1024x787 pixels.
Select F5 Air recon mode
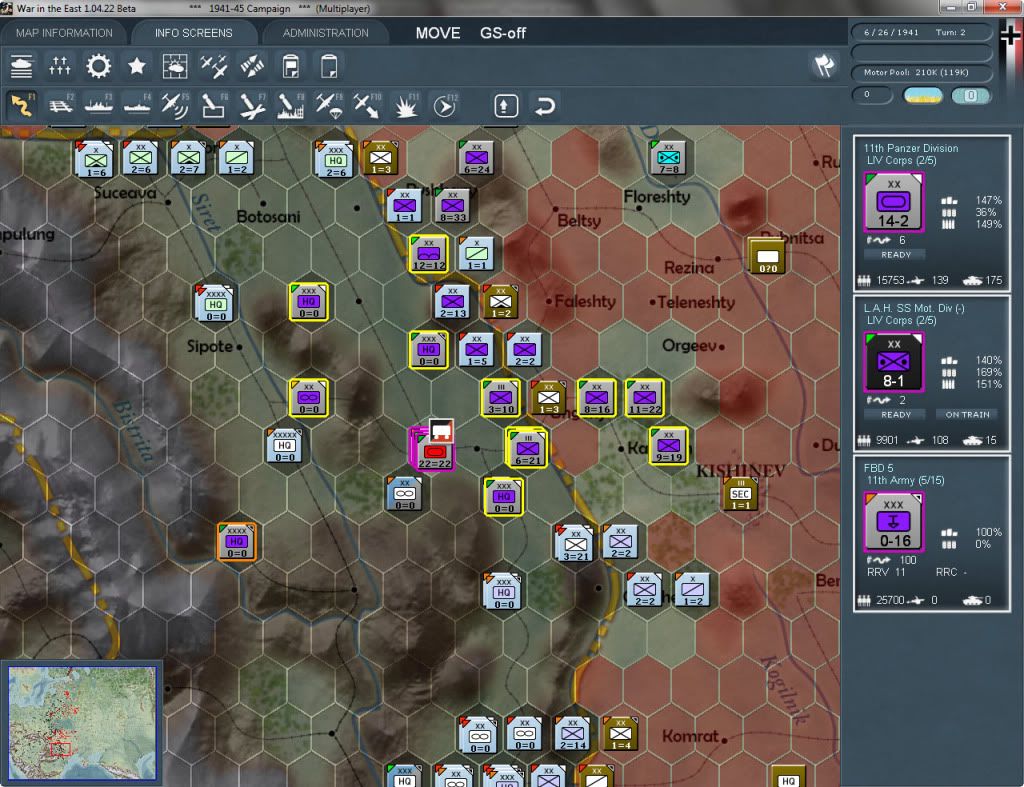pyautogui.click(x=175, y=105)
